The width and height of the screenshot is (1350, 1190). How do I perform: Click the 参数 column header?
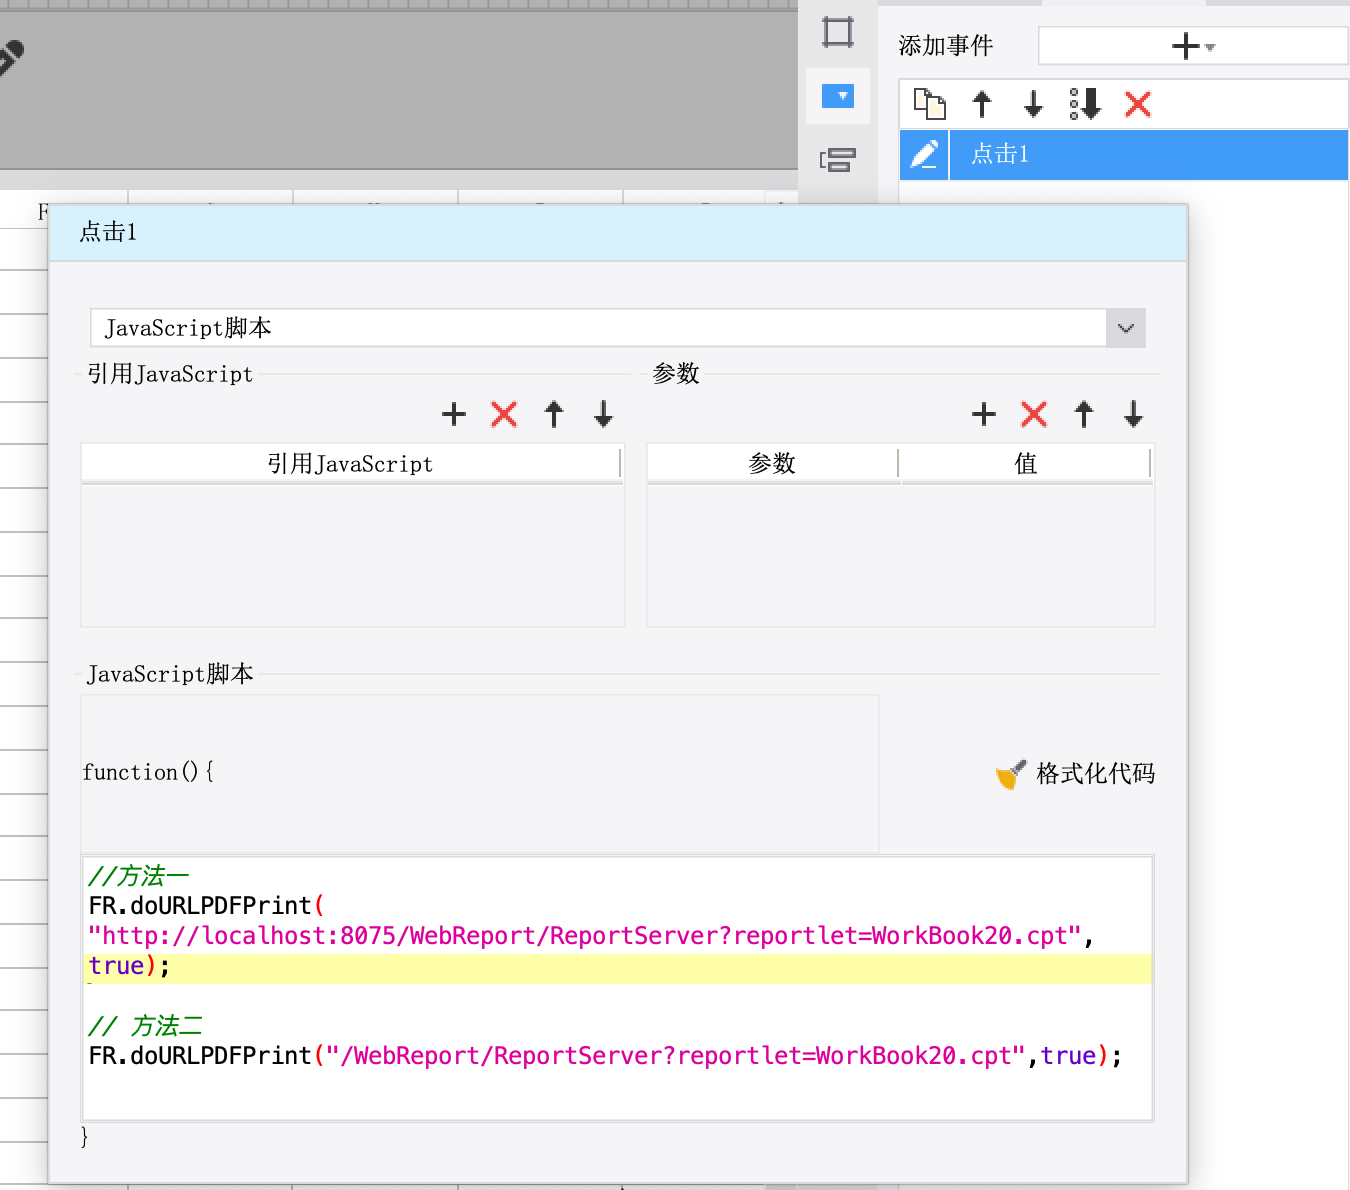coord(773,463)
